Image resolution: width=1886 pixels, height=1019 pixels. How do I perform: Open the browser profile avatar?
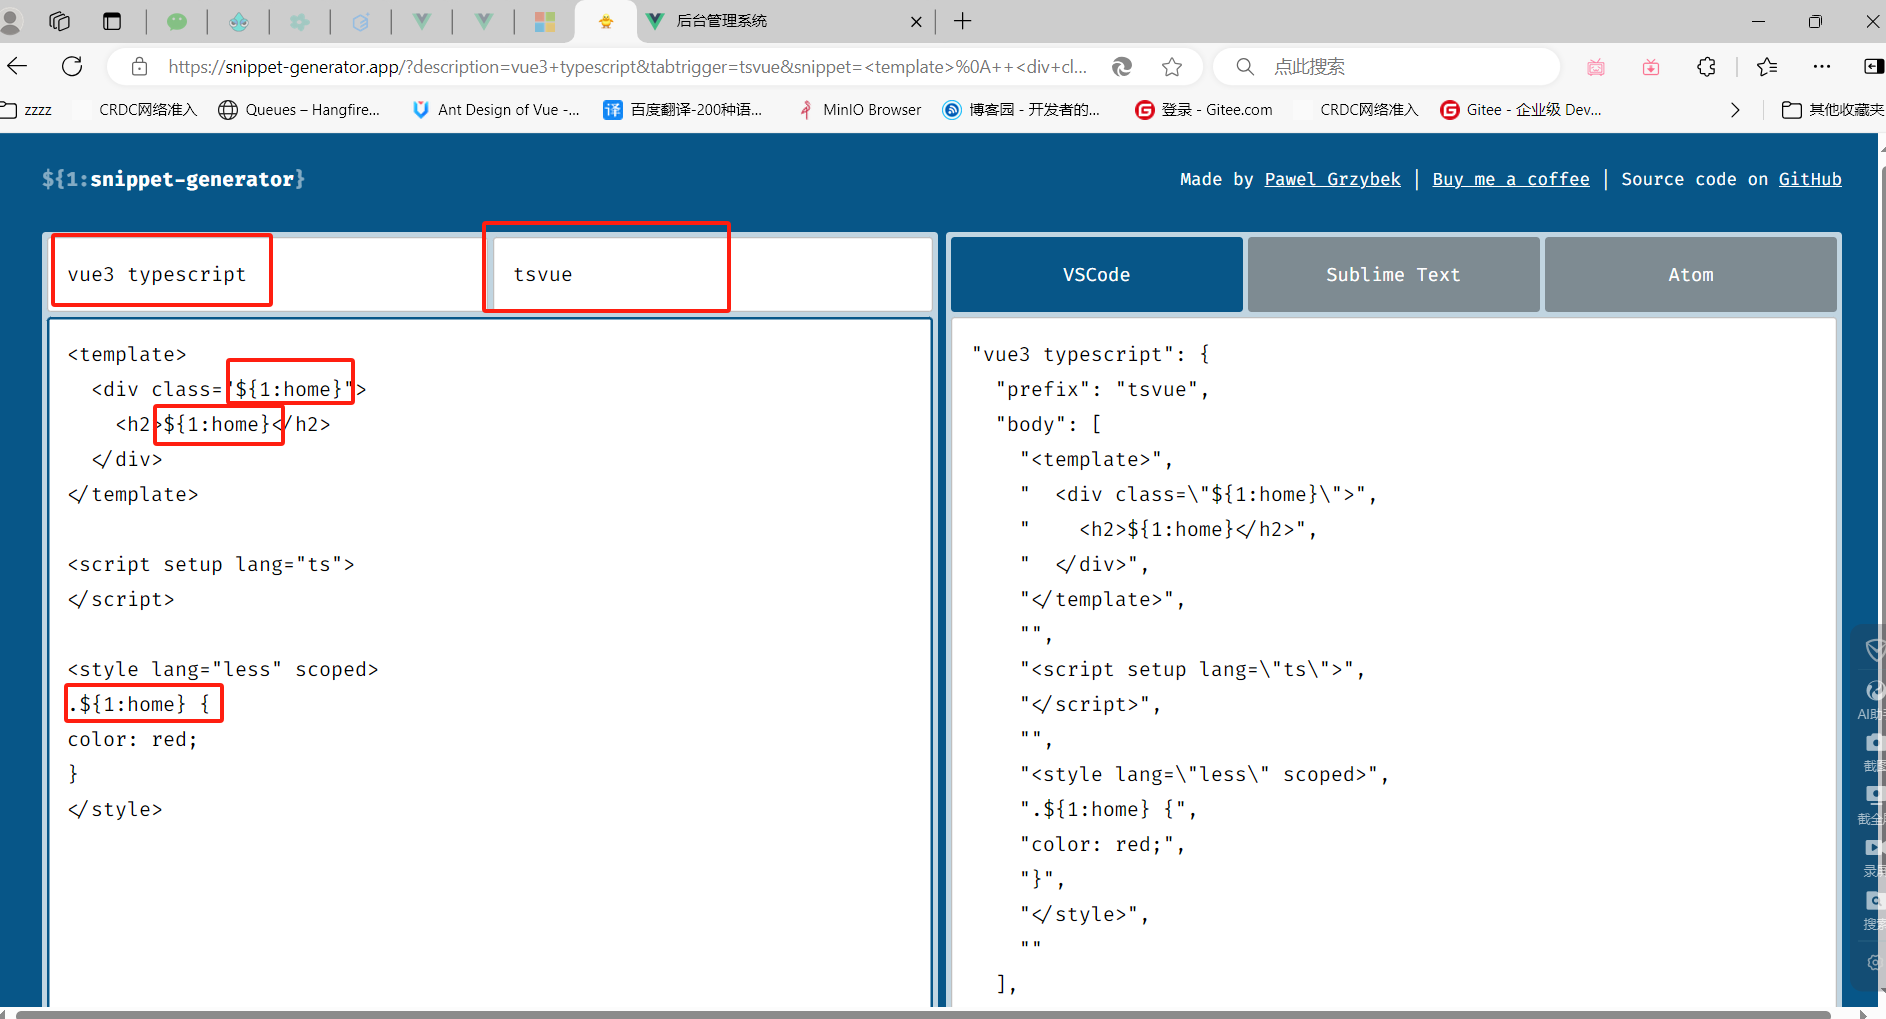10,21
